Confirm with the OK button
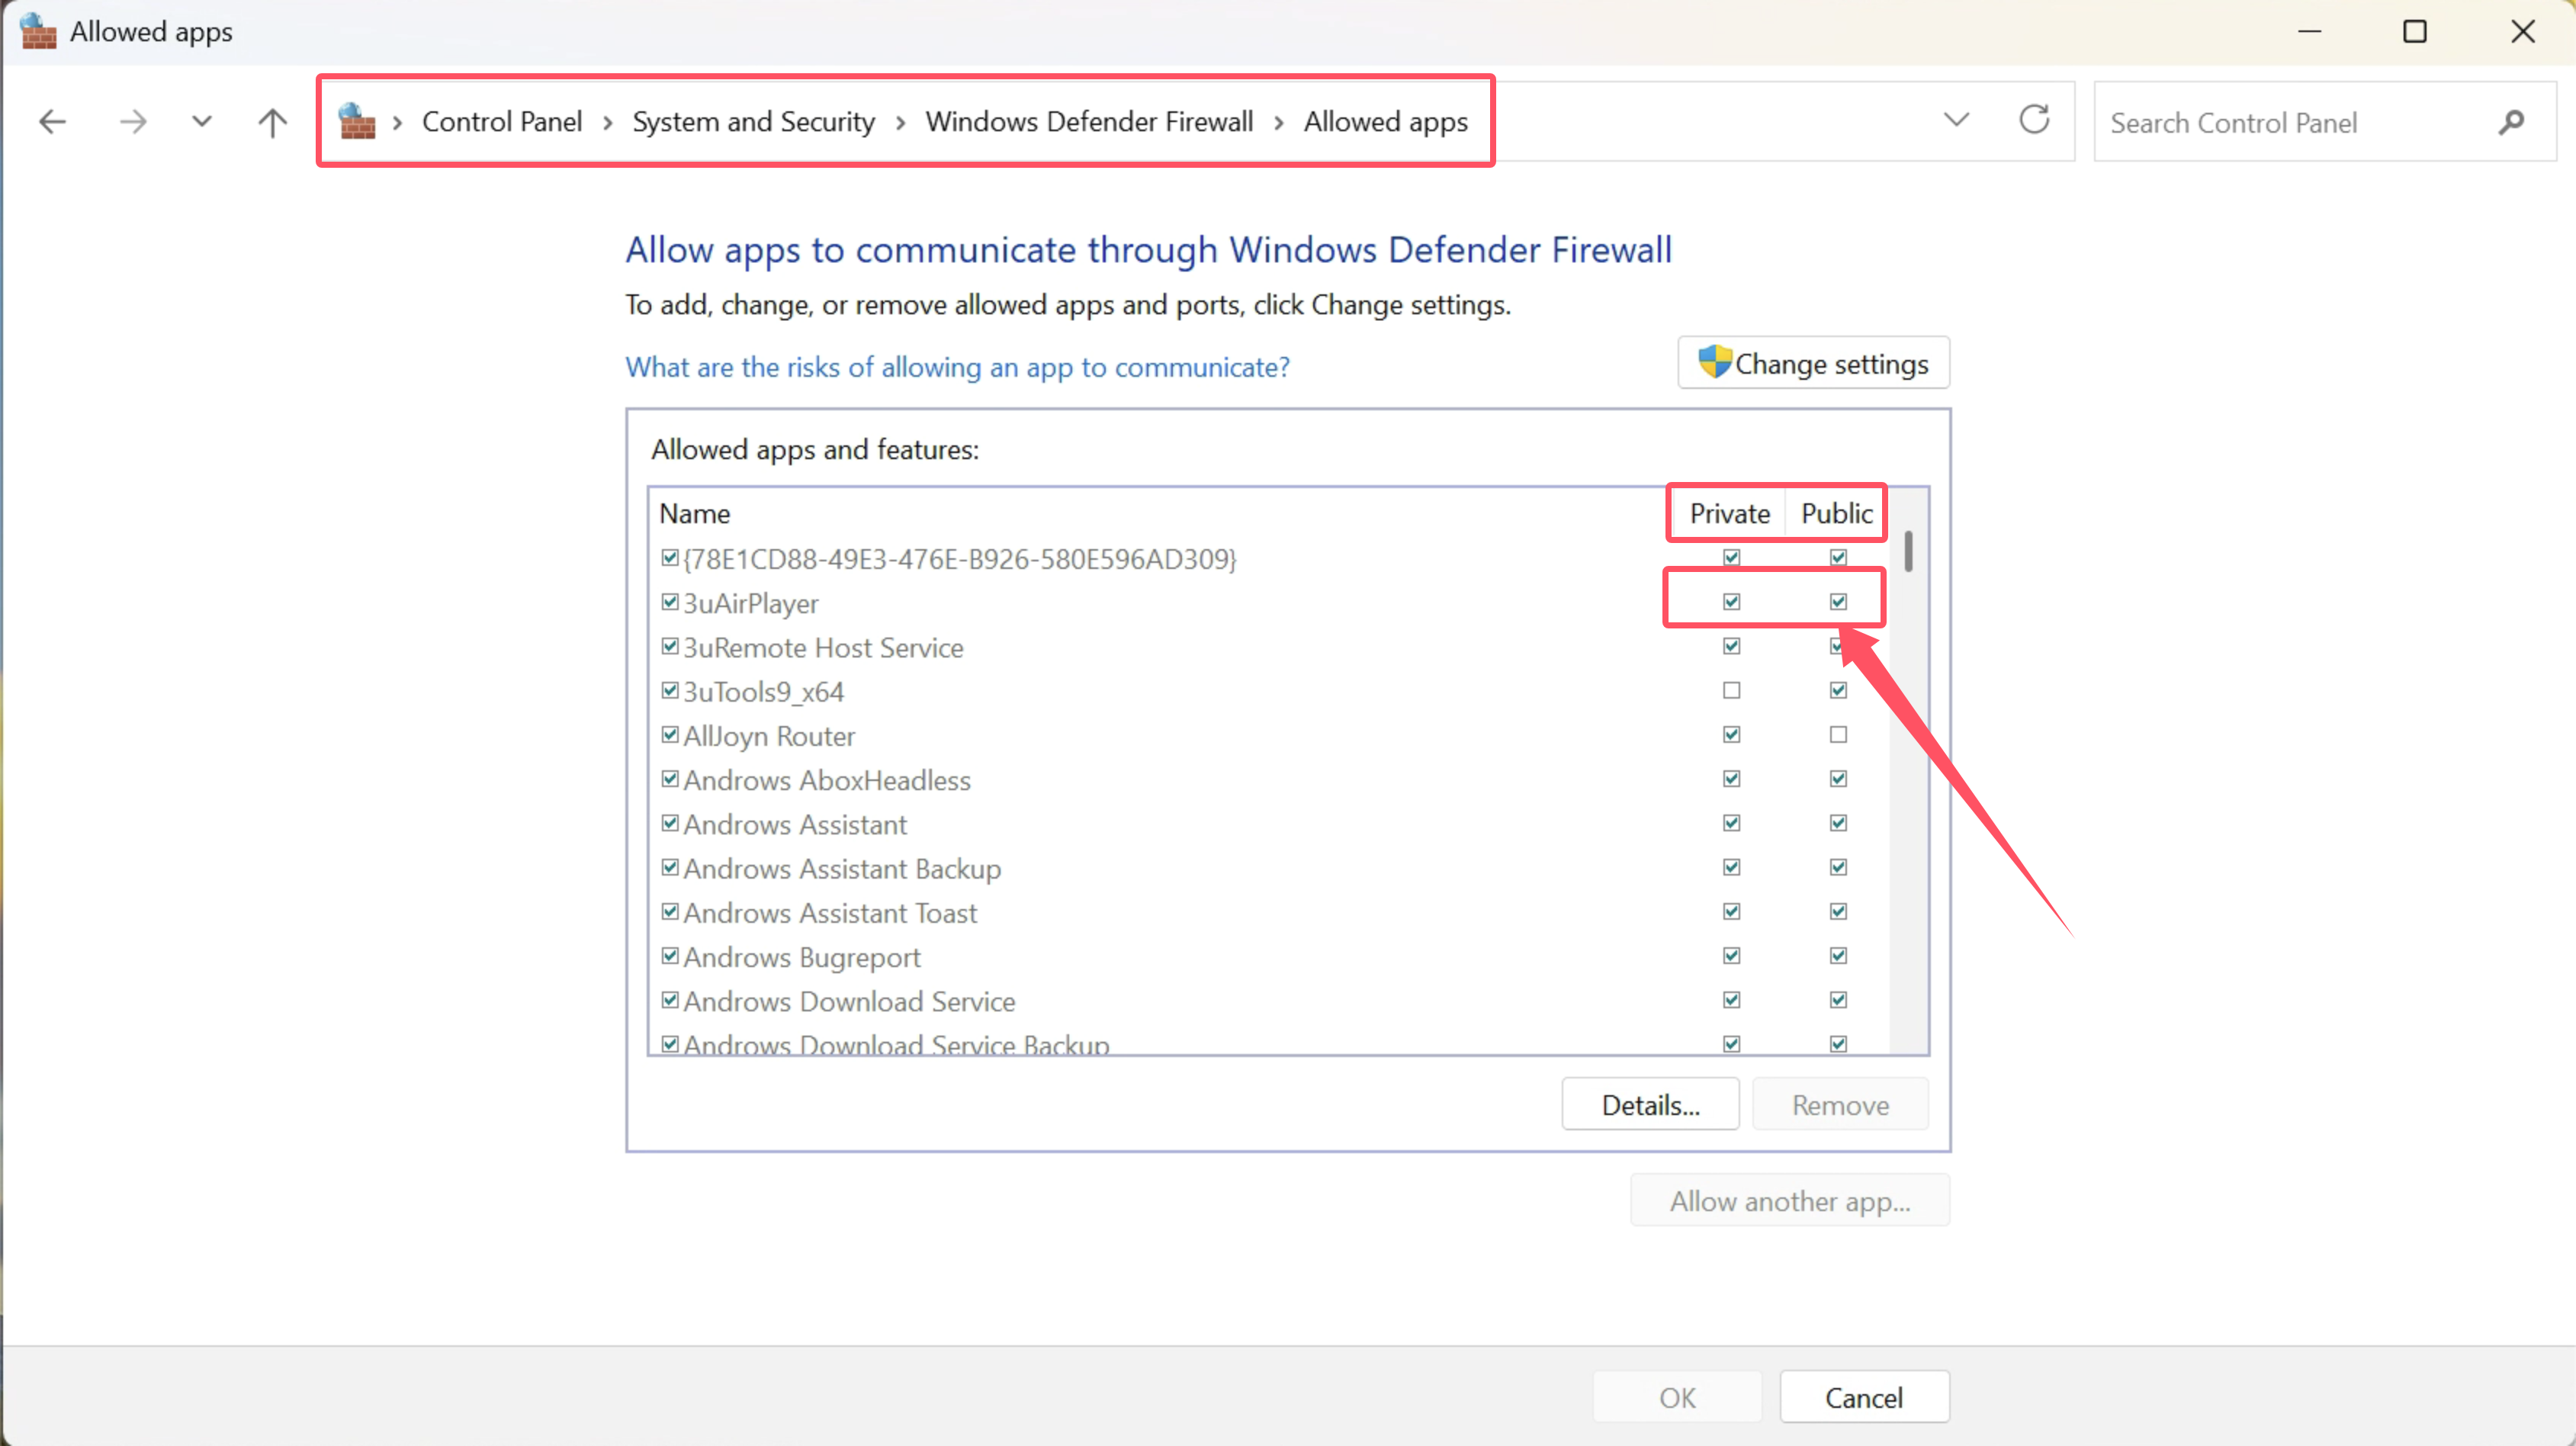The height and width of the screenshot is (1446, 2576). (x=1677, y=1397)
